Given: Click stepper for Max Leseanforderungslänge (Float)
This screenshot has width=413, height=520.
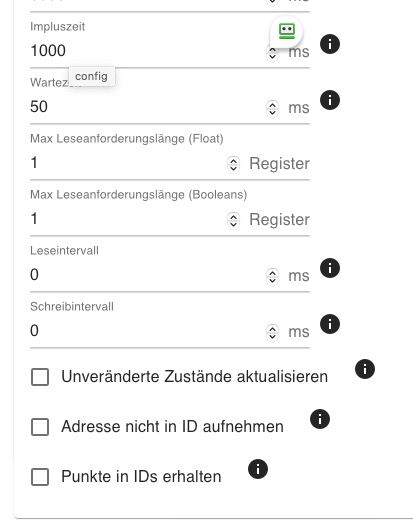Looking at the screenshot, I should point(233,164).
